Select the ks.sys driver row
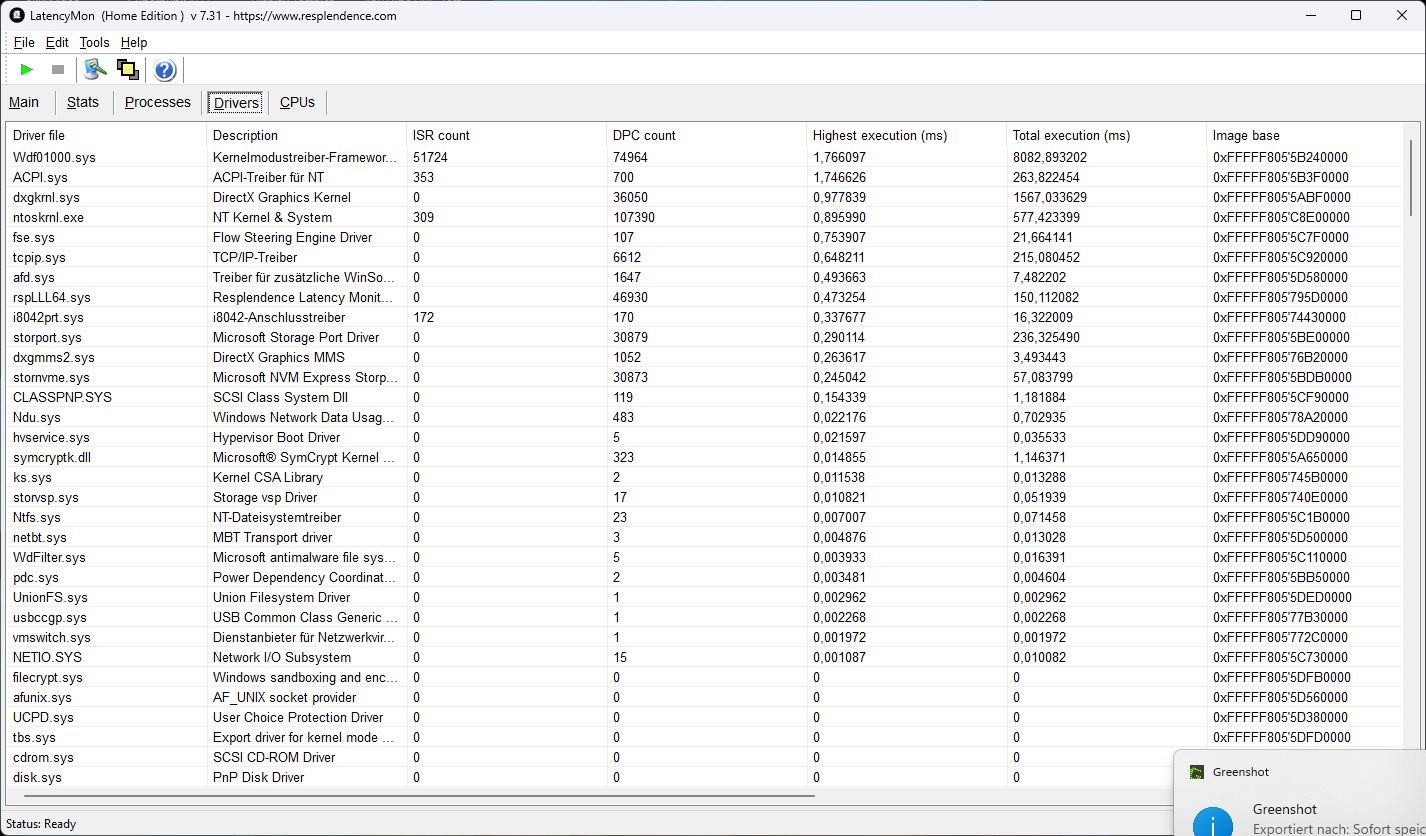This screenshot has height=836, width=1426. point(705,477)
